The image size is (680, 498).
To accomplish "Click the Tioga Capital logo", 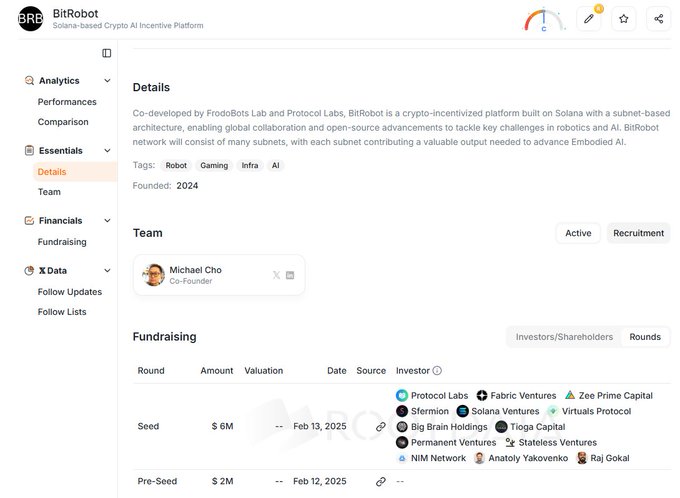I will point(501,427).
